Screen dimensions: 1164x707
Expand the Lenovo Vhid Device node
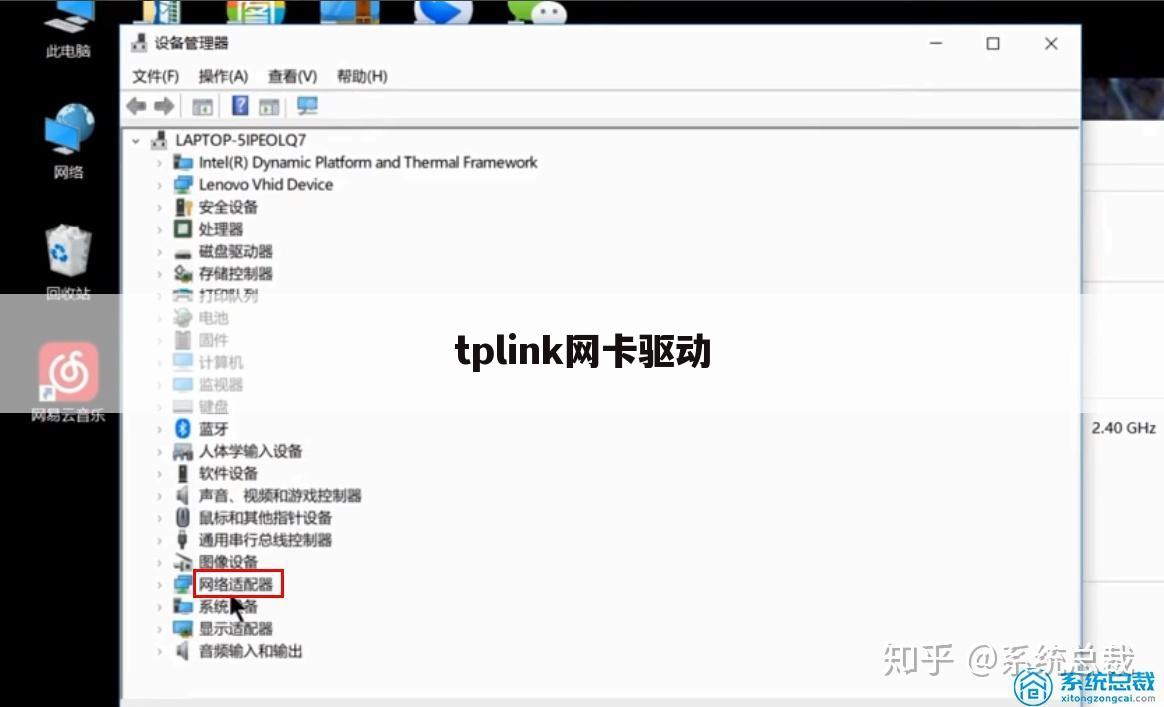point(159,184)
